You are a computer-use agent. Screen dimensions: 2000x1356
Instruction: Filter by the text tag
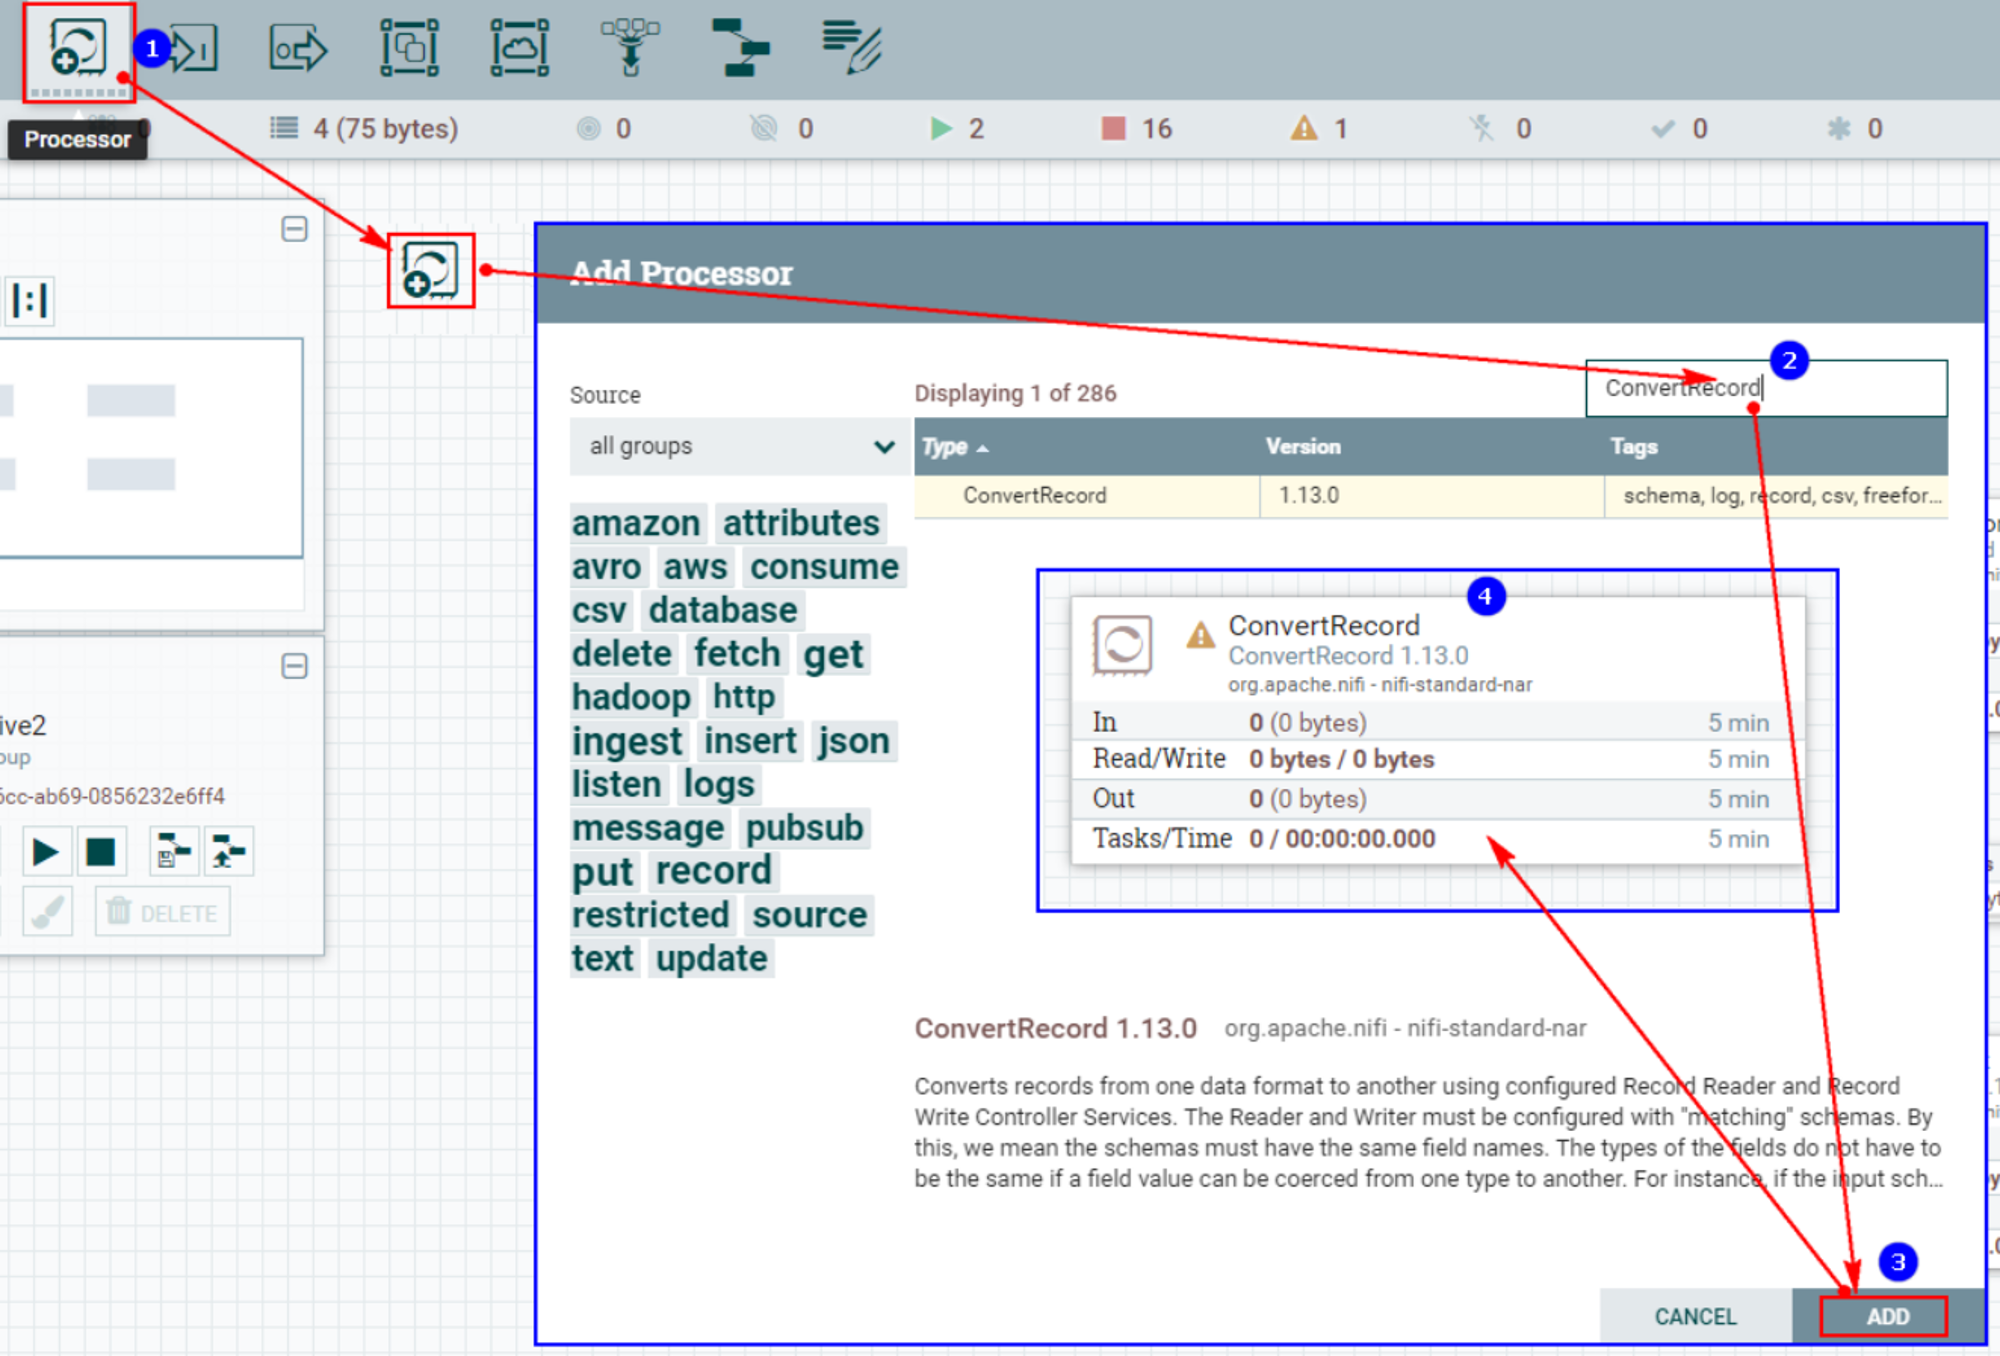603,958
